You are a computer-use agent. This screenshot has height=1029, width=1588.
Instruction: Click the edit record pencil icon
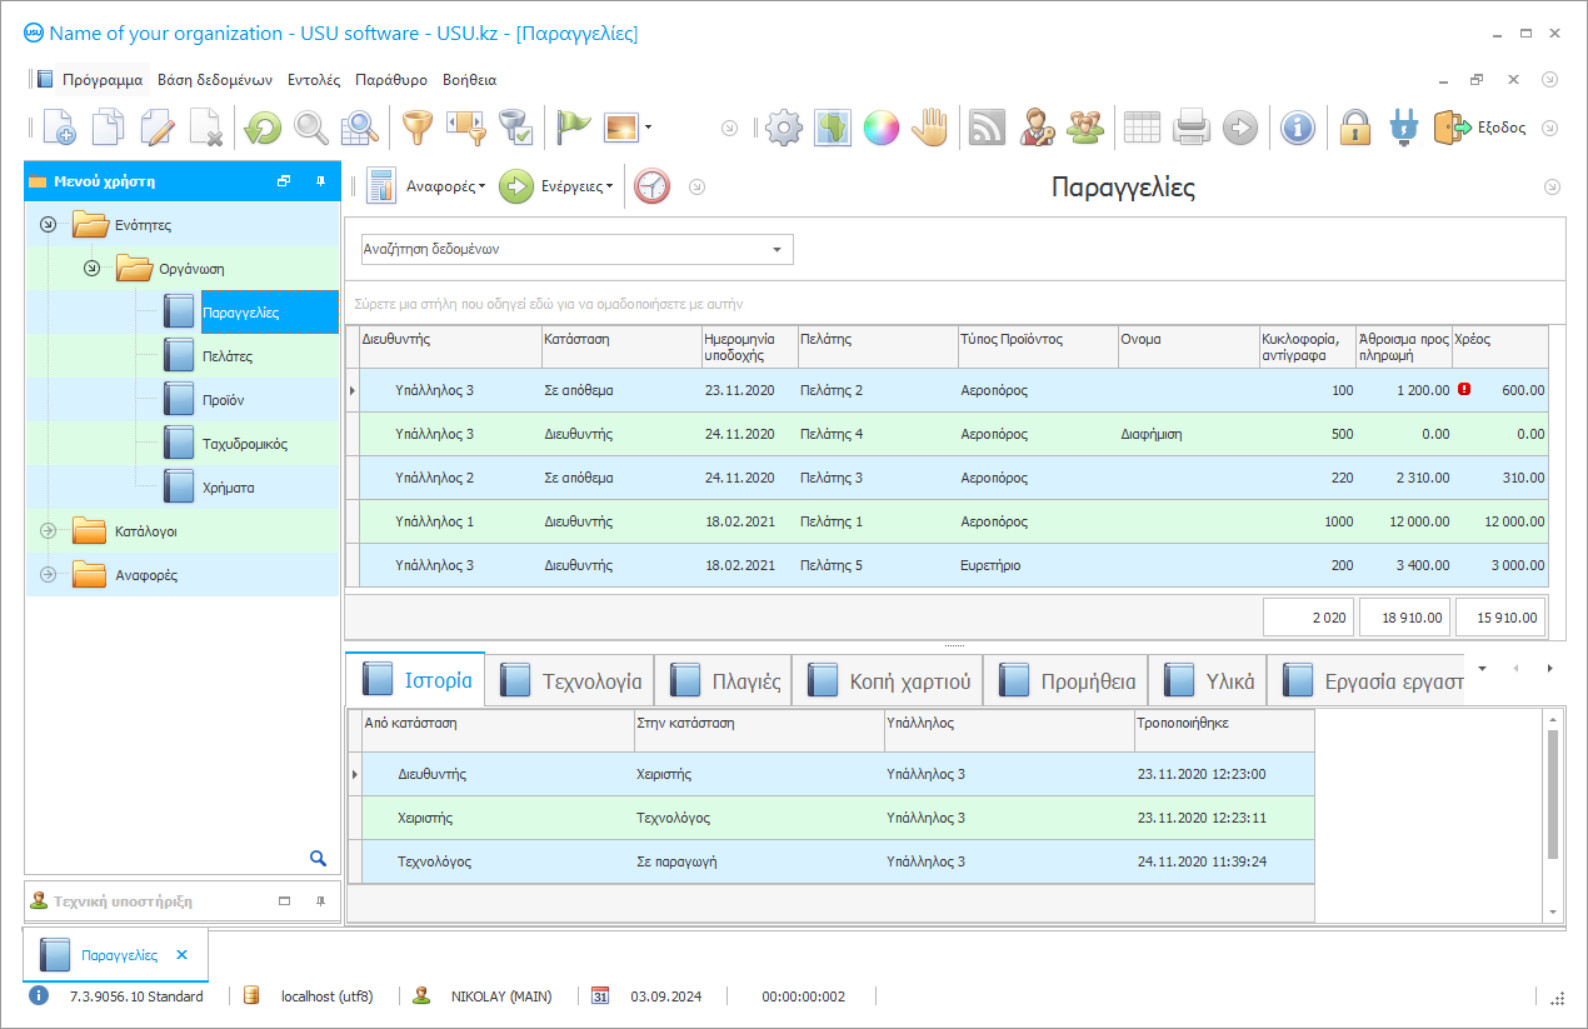coord(157,128)
